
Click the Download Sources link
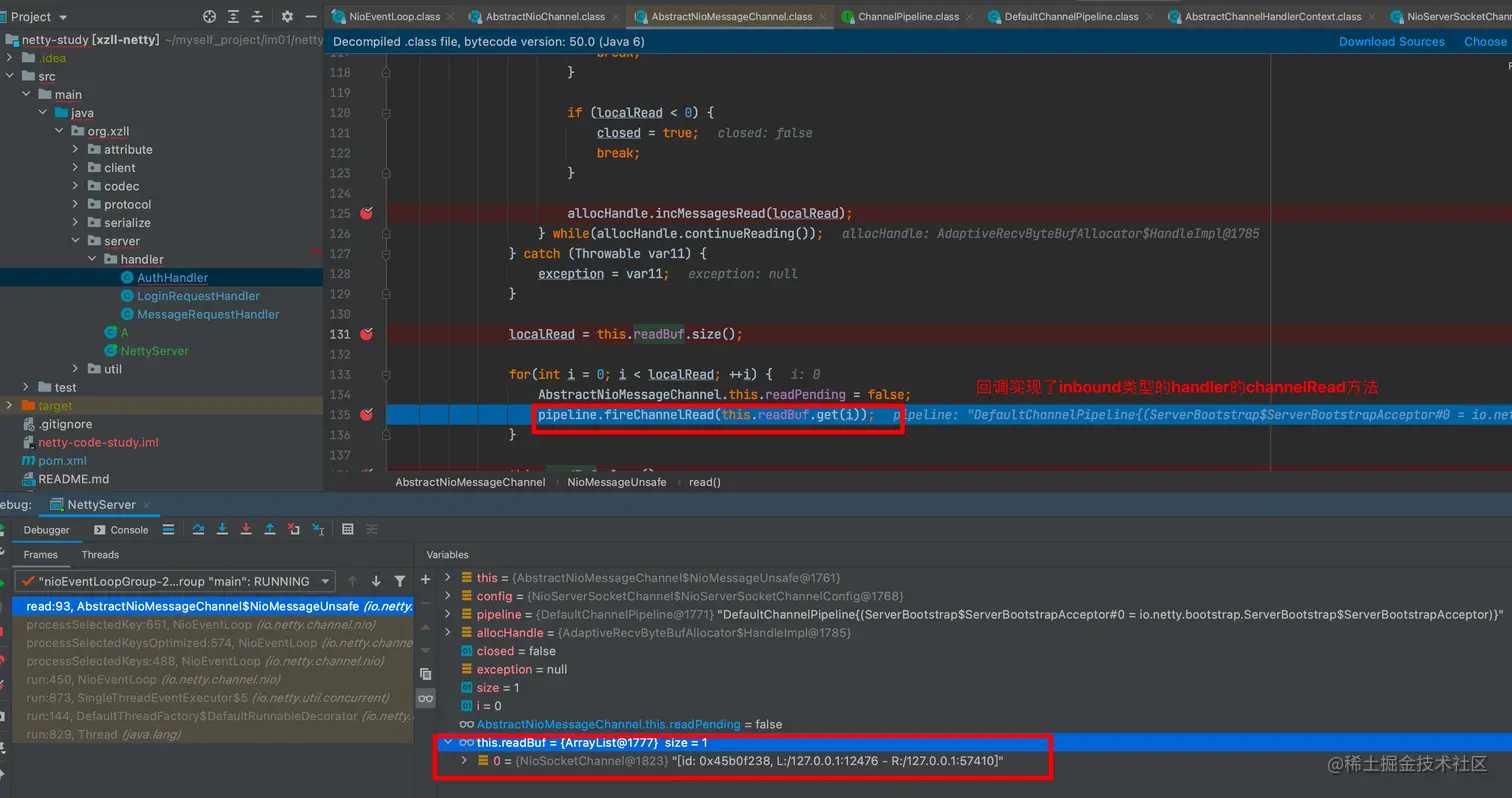tap(1392, 42)
